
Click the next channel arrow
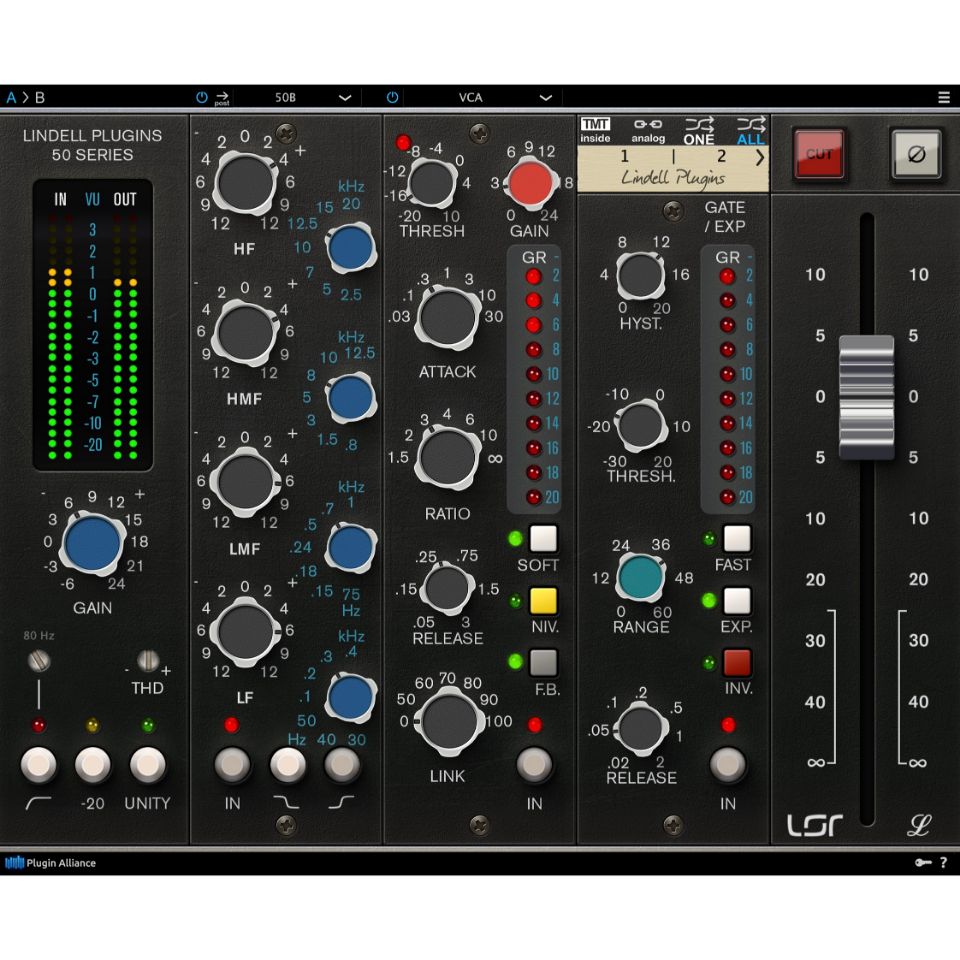(760, 158)
